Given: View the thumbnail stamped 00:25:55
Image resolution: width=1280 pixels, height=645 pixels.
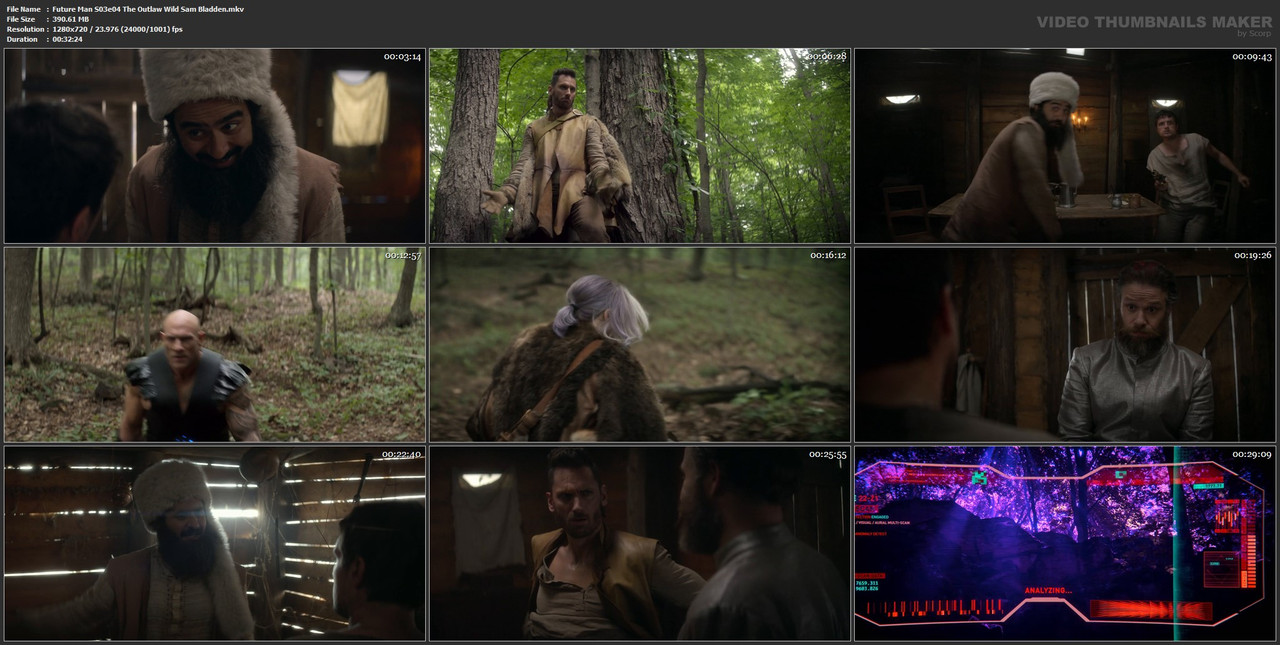Looking at the screenshot, I should pos(640,543).
